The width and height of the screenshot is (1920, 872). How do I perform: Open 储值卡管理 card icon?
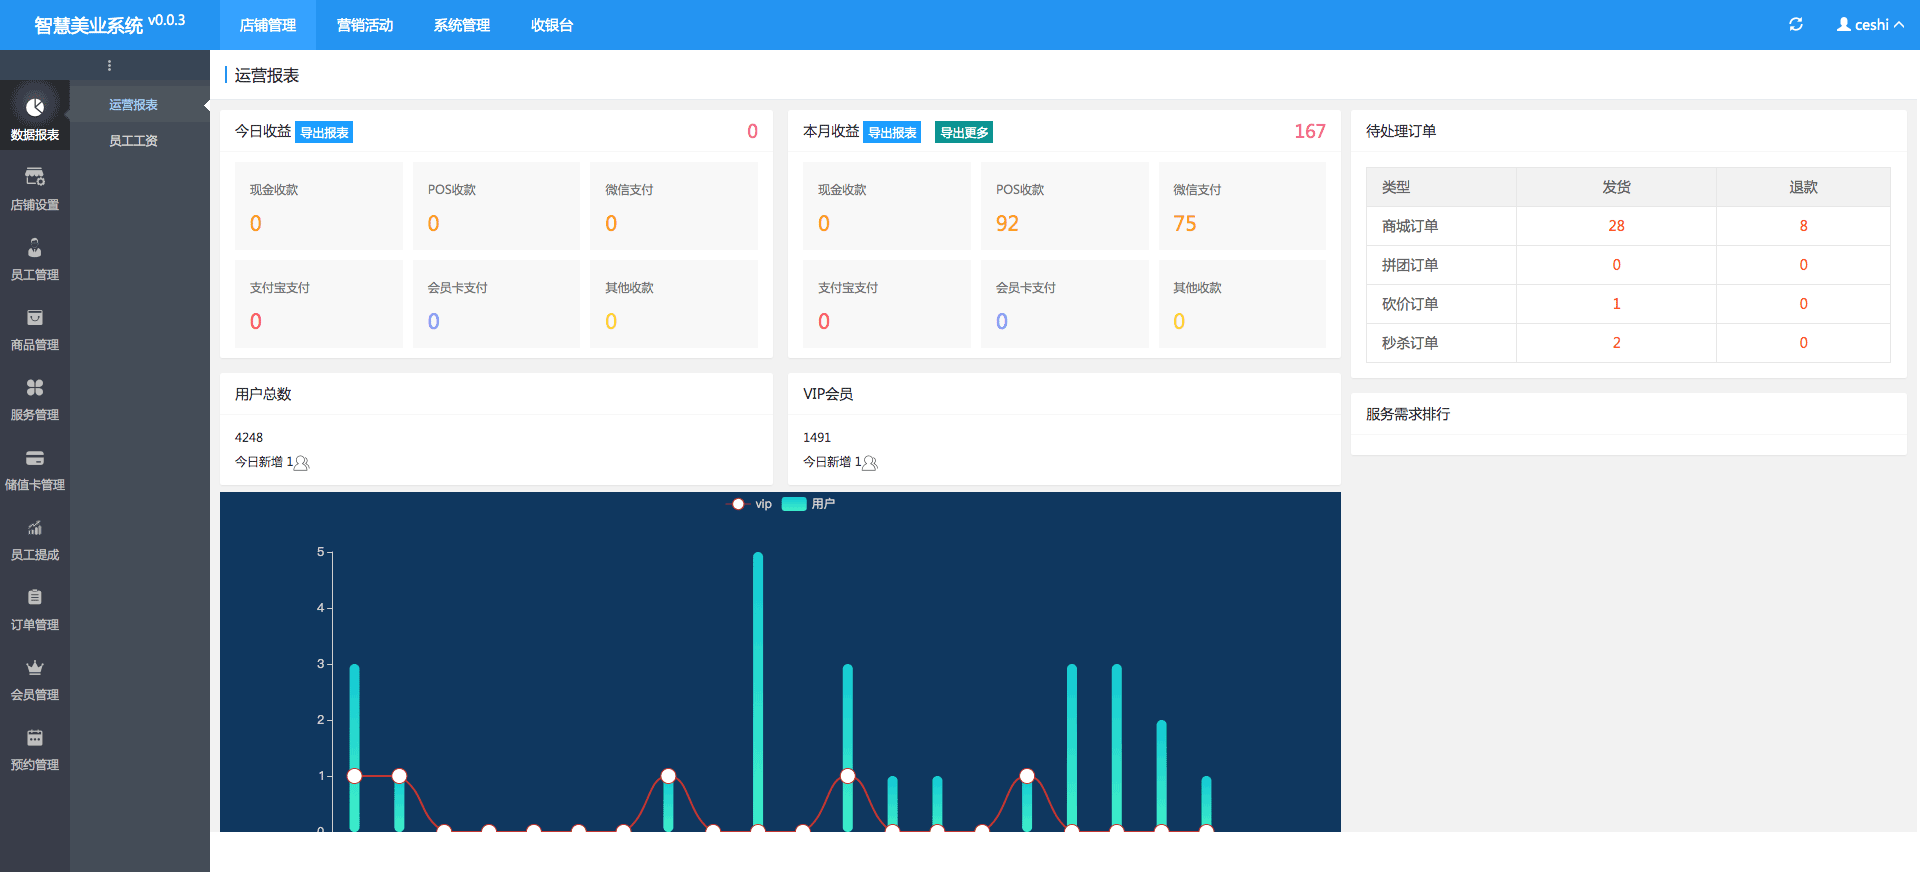[x=35, y=458]
